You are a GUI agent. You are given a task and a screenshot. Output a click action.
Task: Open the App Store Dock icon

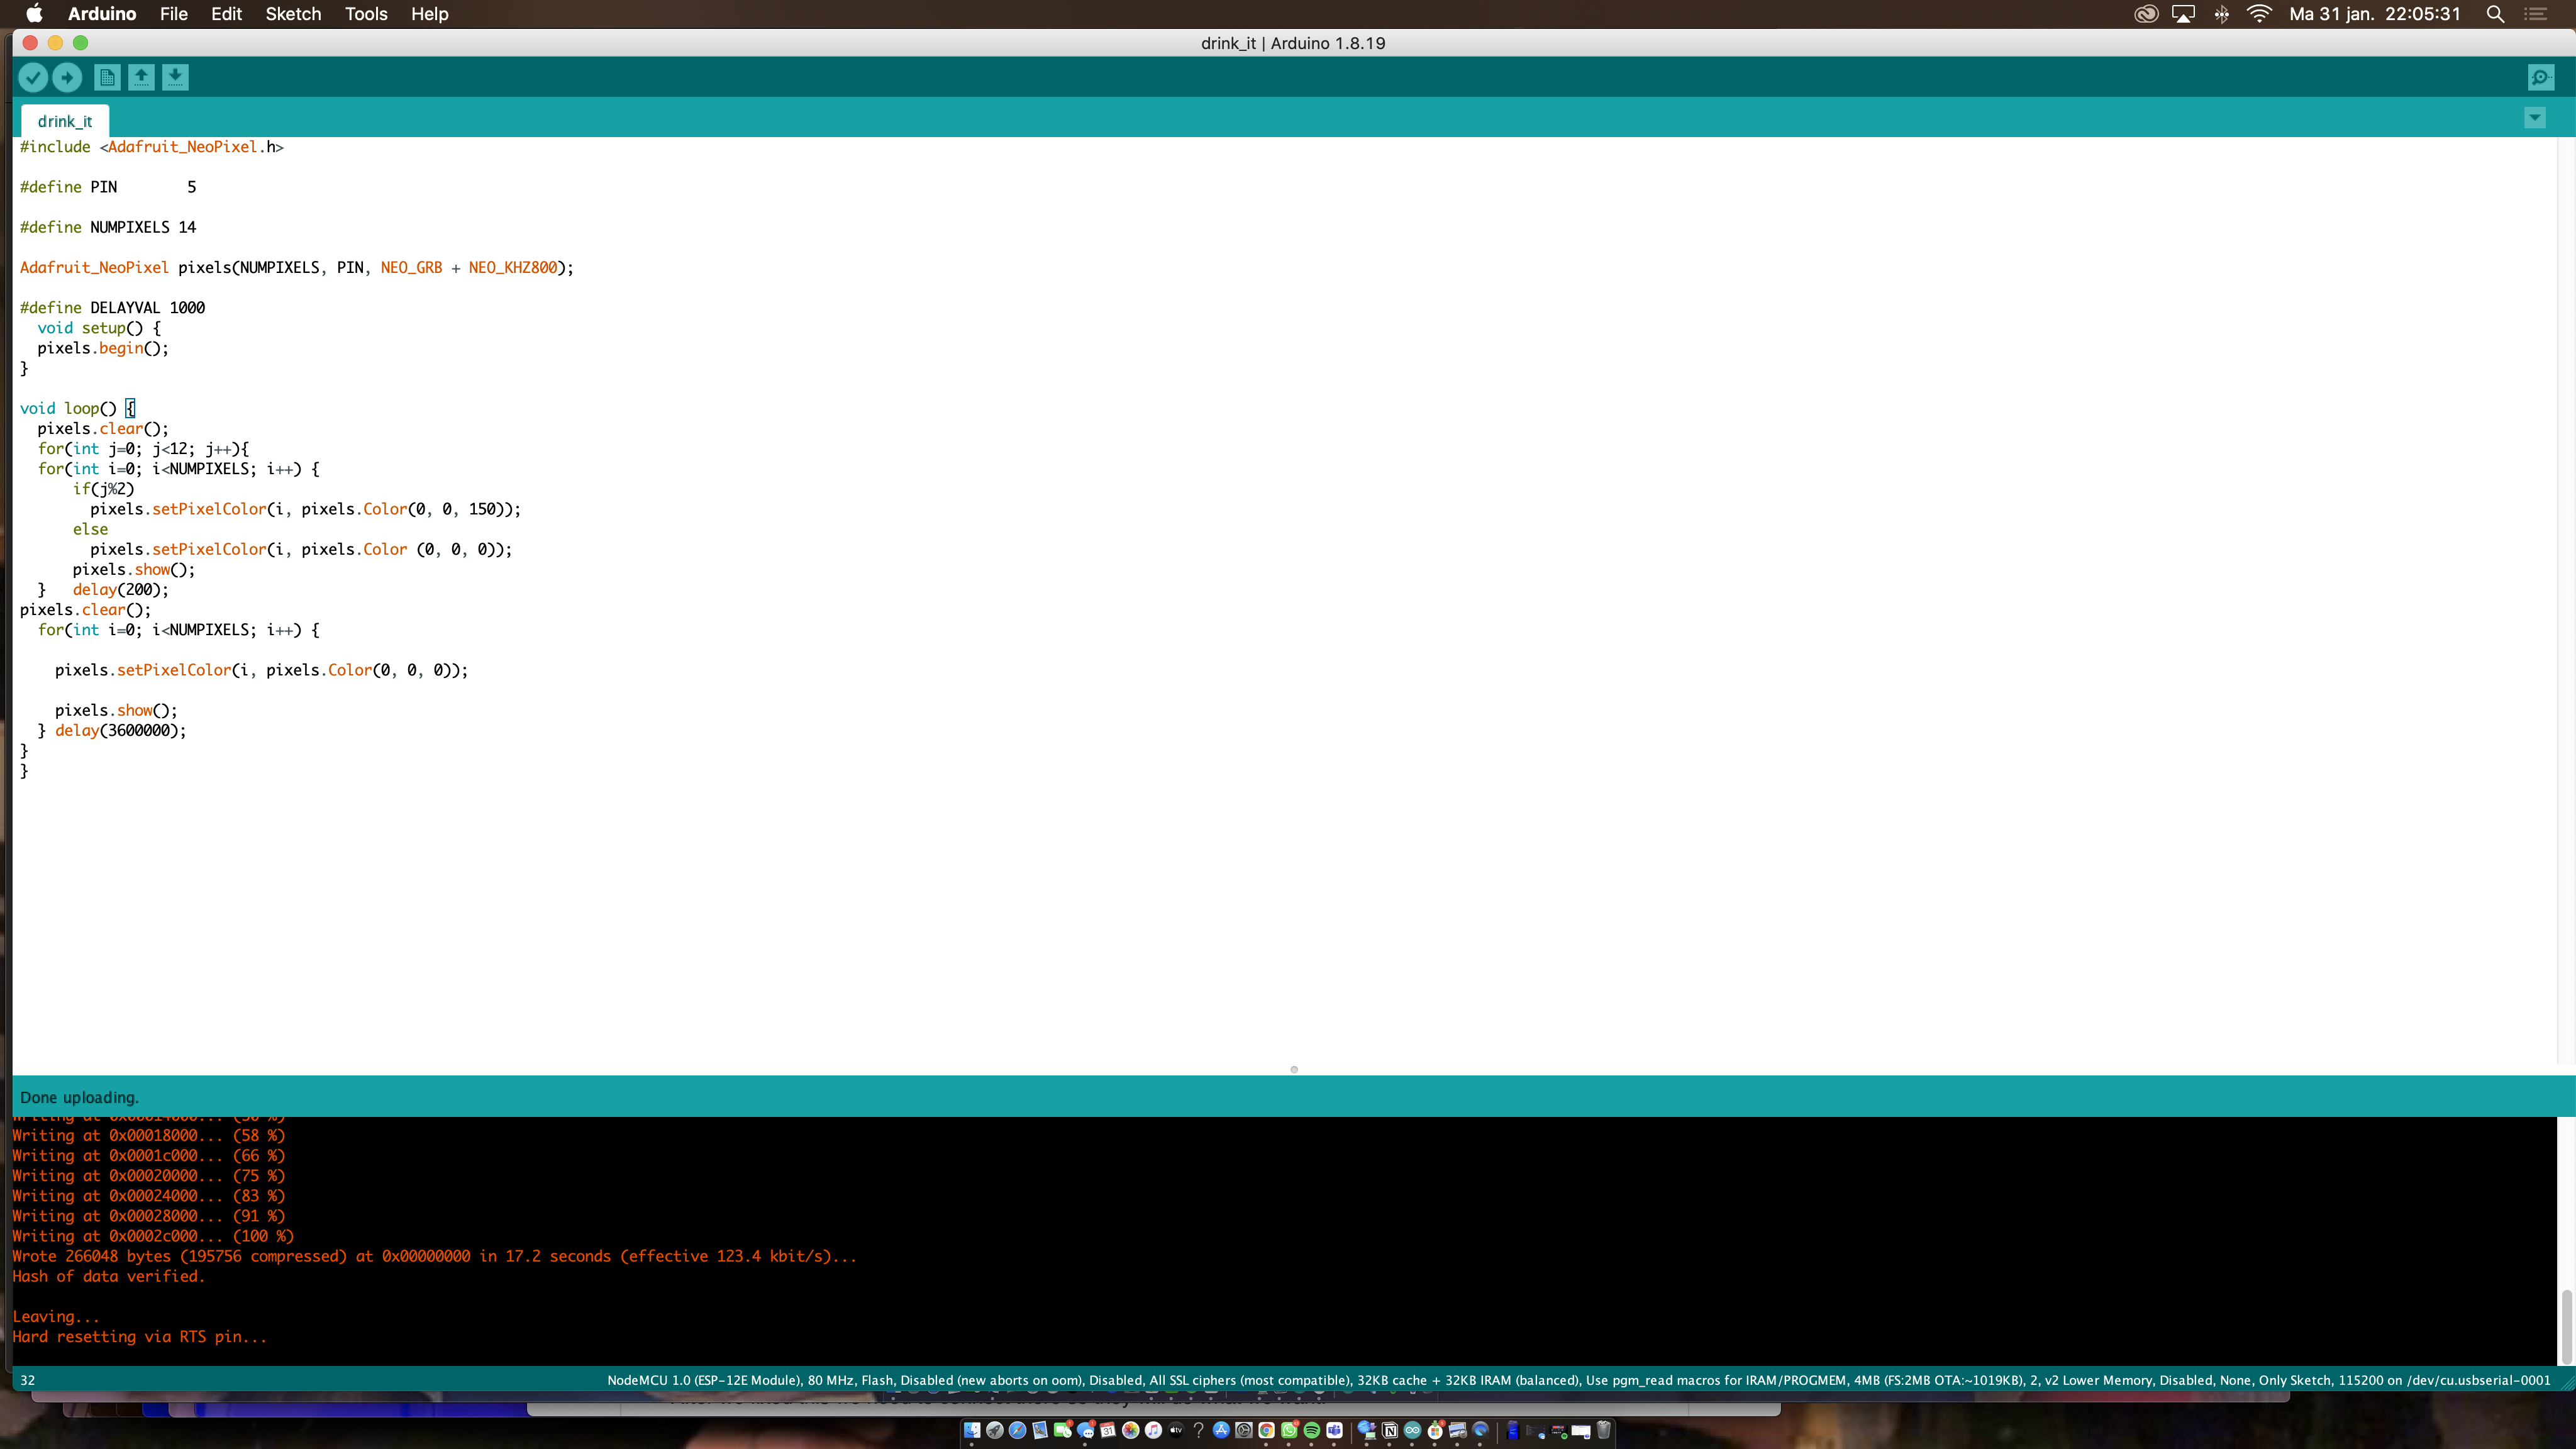point(1221,1430)
